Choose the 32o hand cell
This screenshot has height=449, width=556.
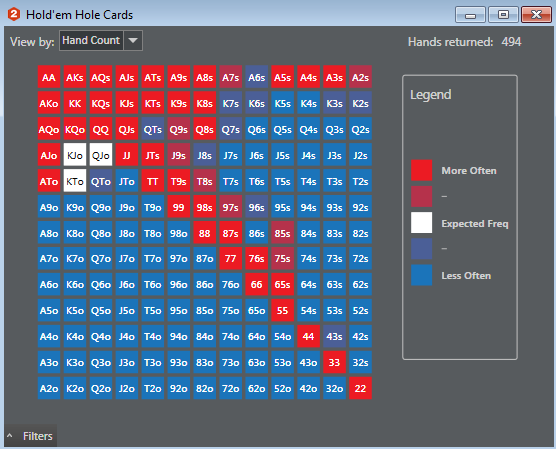click(334, 388)
